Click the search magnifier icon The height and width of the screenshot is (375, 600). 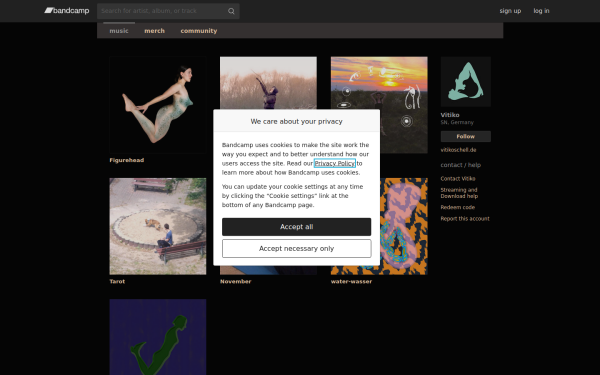(x=231, y=11)
